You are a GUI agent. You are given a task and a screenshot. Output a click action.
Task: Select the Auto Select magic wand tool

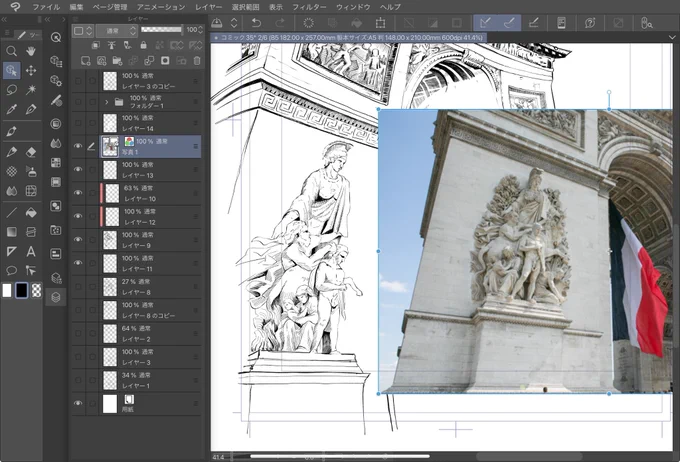31,90
